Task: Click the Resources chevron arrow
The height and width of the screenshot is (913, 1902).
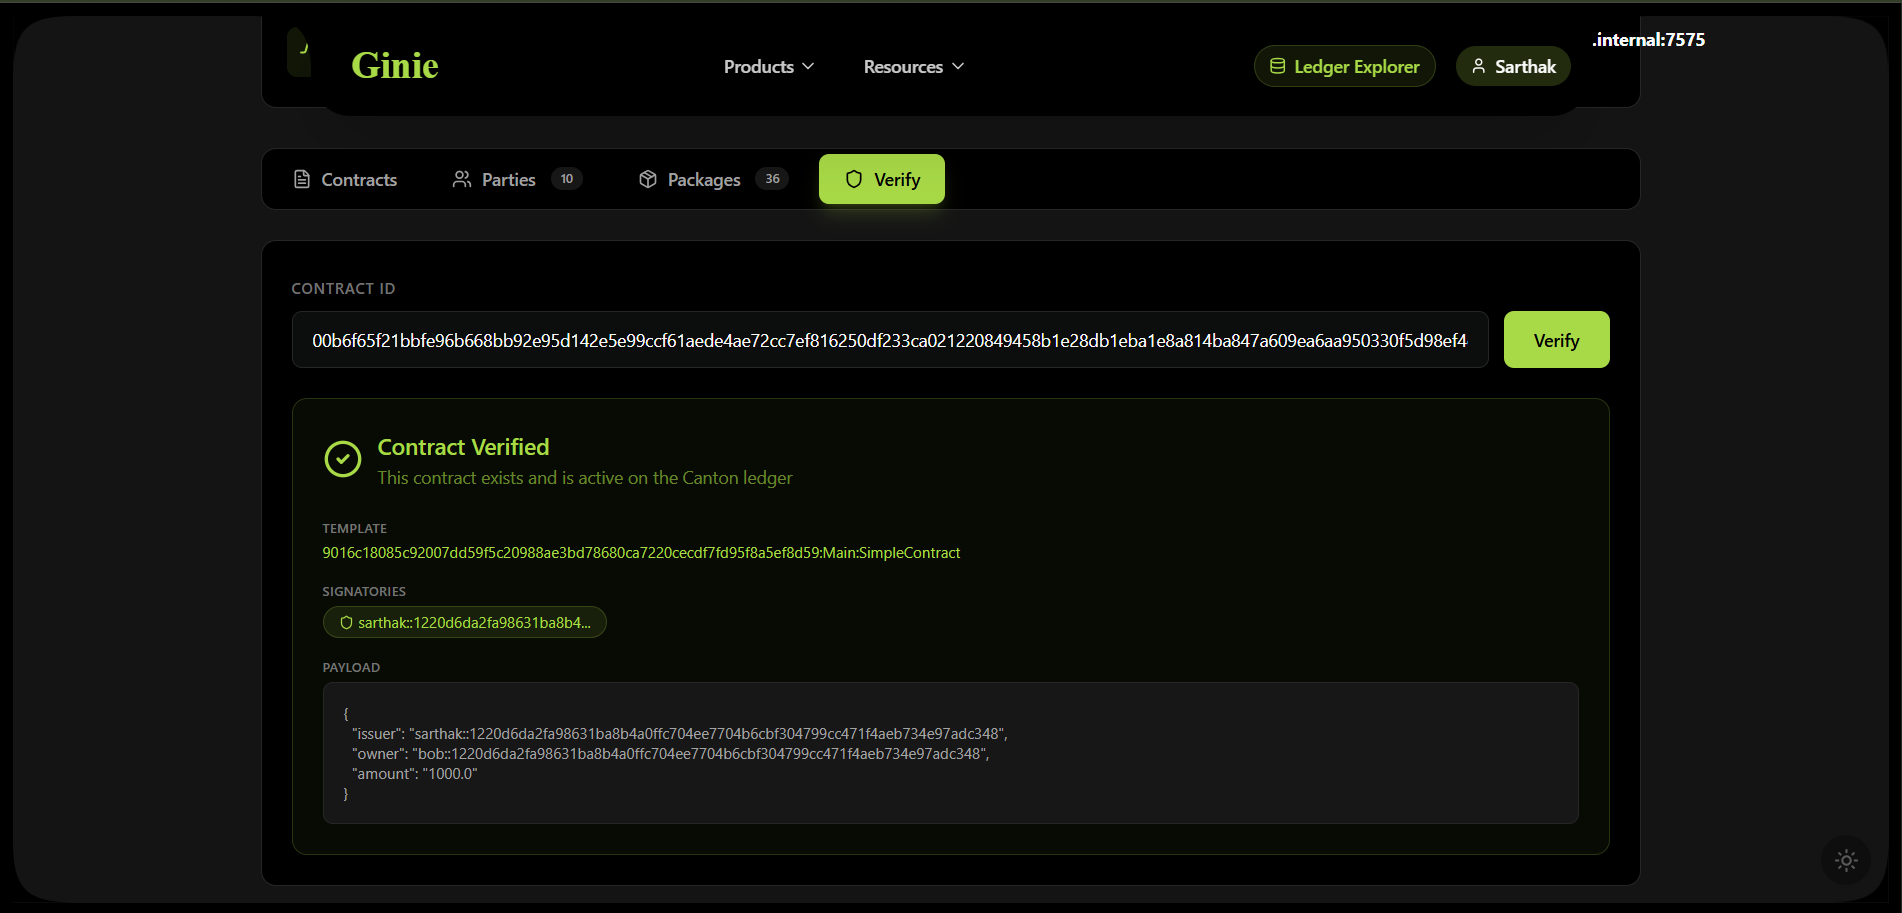Action: pyautogui.click(x=958, y=67)
